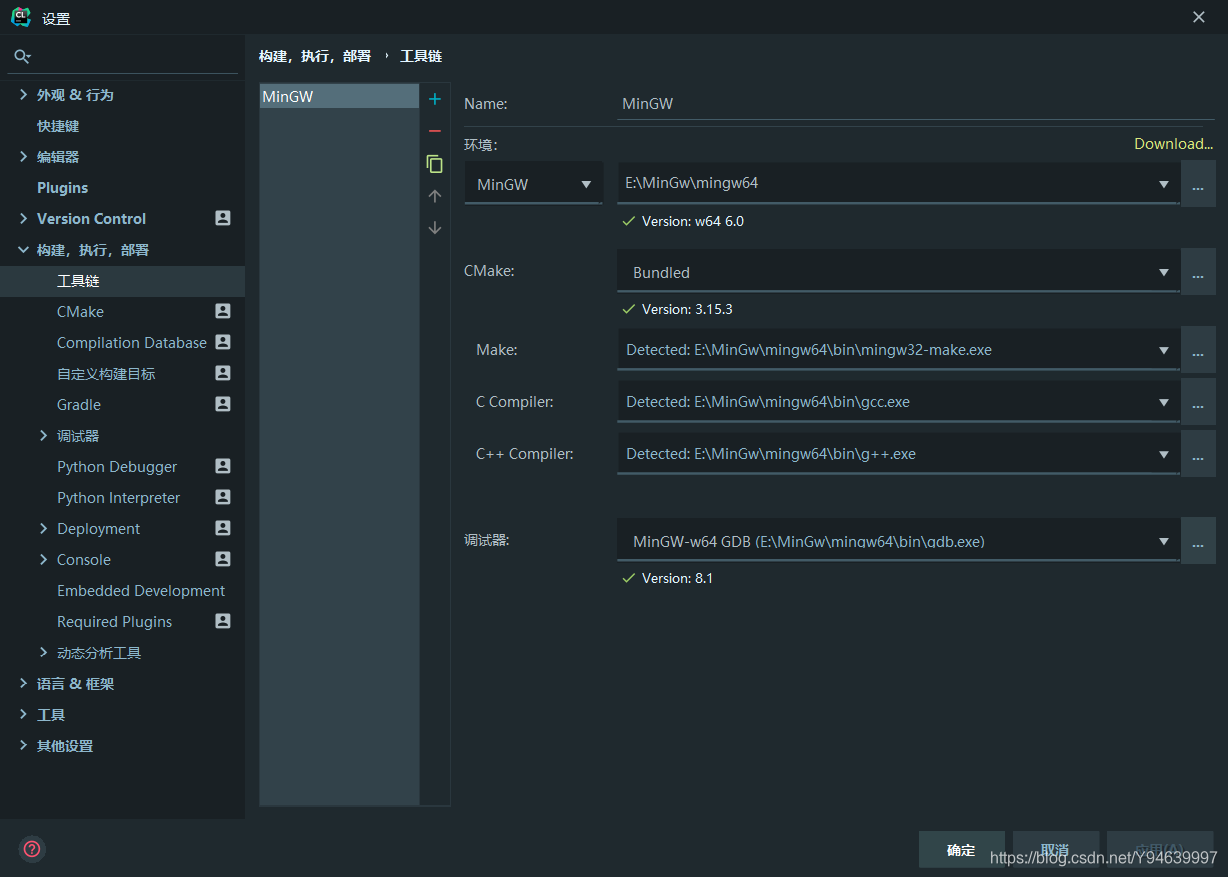The width and height of the screenshot is (1228, 877).
Task: Select MinGW toolchain in list
Action: pyautogui.click(x=339, y=96)
